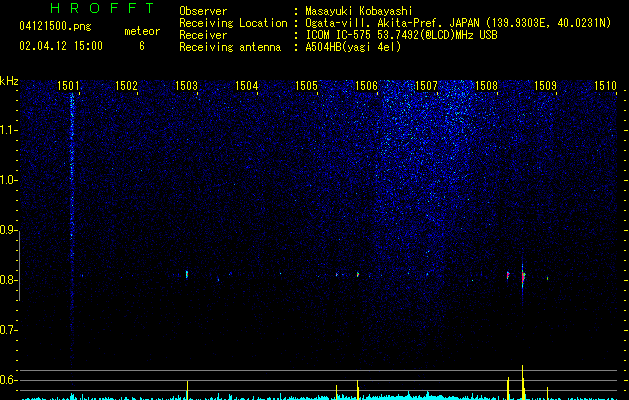
Task: Select the filename 04121500.png
Action: coord(55,27)
